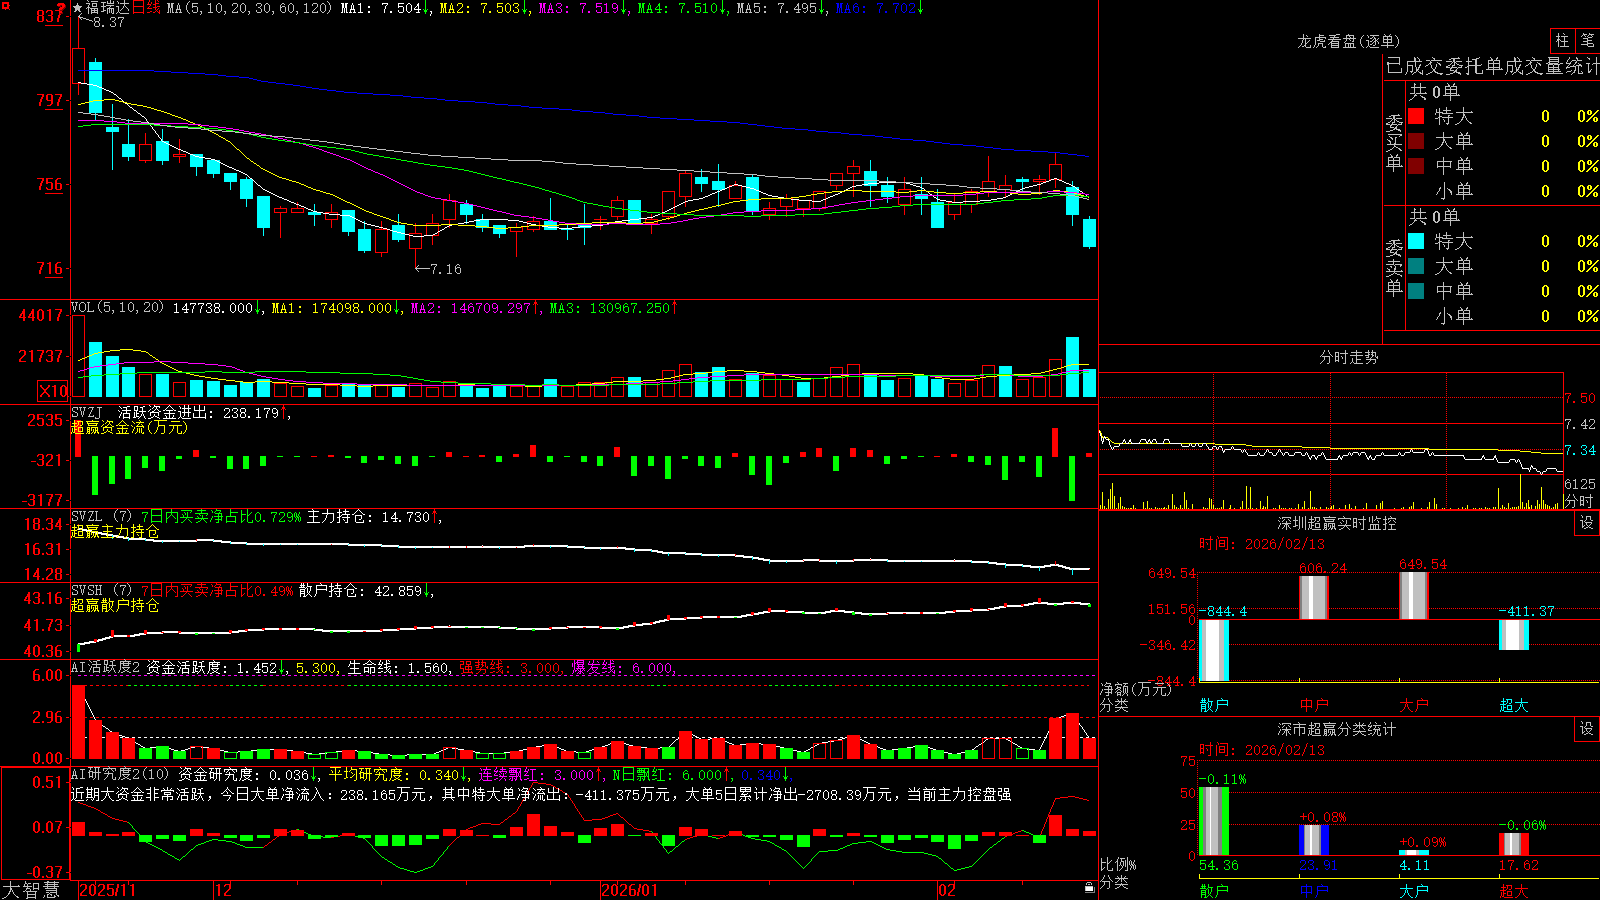This screenshot has width=1600, height=900.
Task: Click the 超赢主力持仓 indicator label
Action: coord(115,531)
